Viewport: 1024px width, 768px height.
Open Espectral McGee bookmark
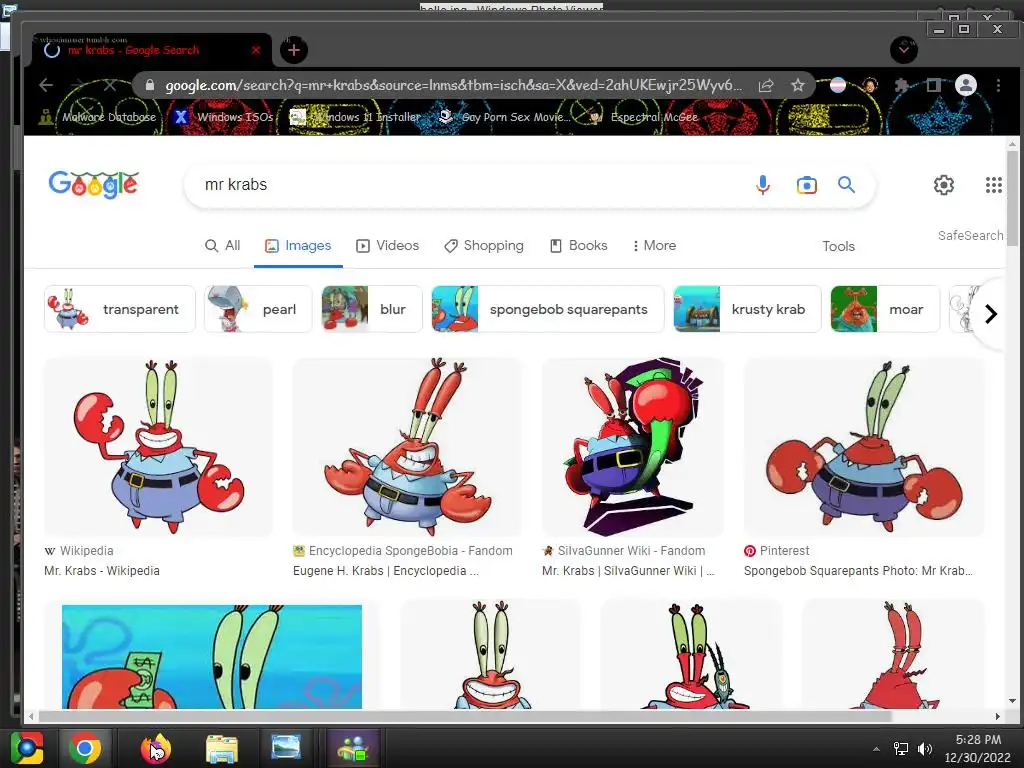[644, 117]
